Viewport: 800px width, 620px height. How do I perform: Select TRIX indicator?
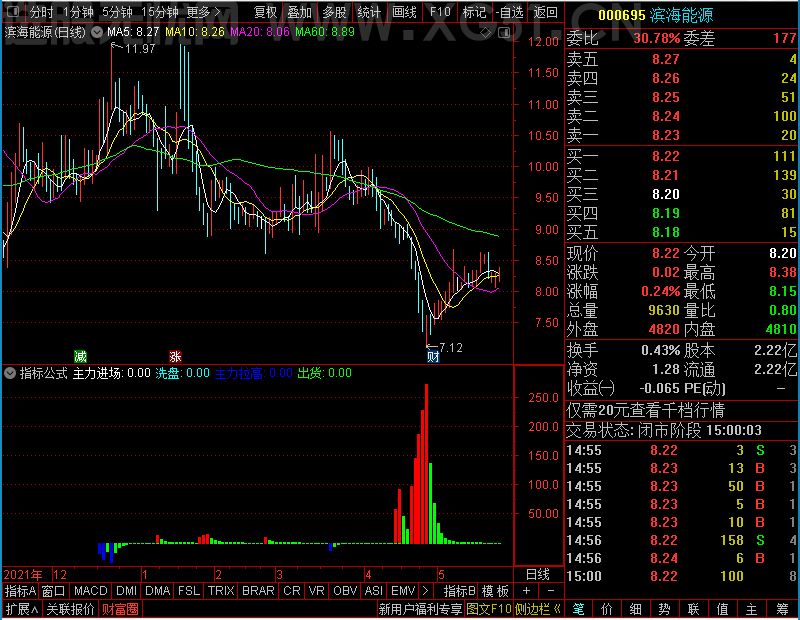[221, 591]
